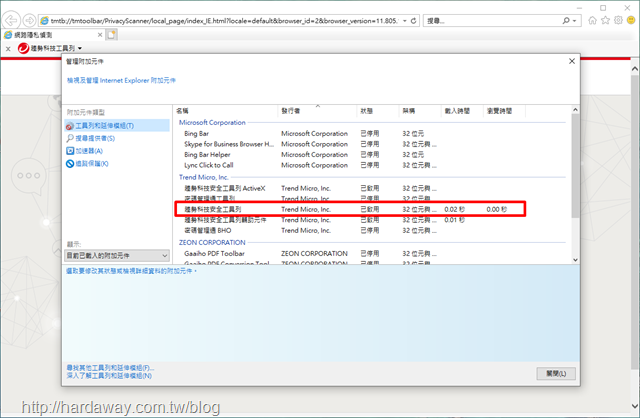Close the current browser tab
The width and height of the screenshot is (640, 418).
(x=100, y=35)
